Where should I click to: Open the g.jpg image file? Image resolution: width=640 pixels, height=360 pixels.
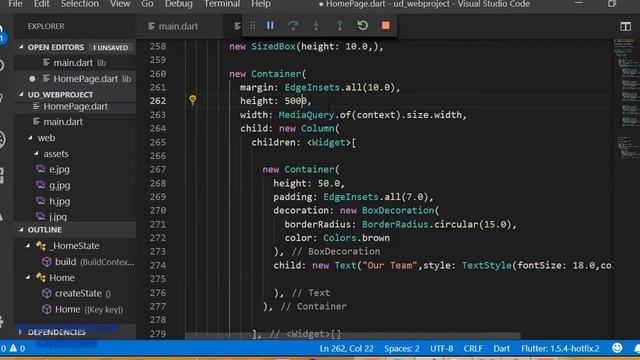[60, 185]
